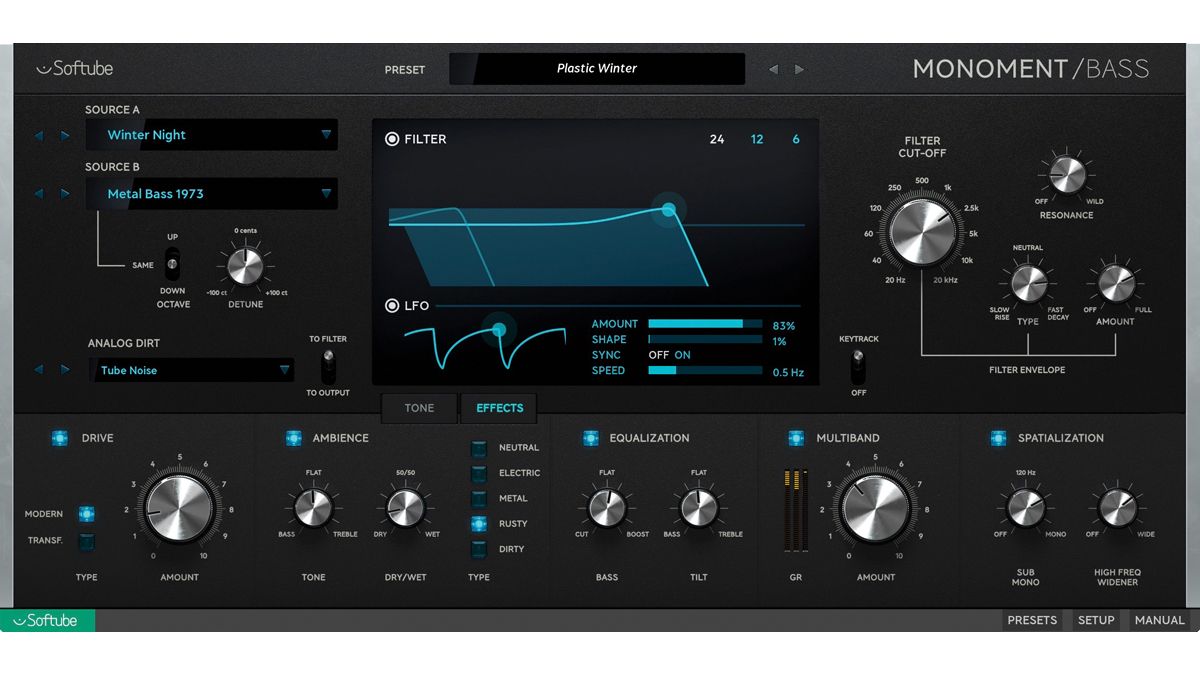The width and height of the screenshot is (1200, 675).
Task: Click the Multiband Amount knob
Action: [875, 508]
